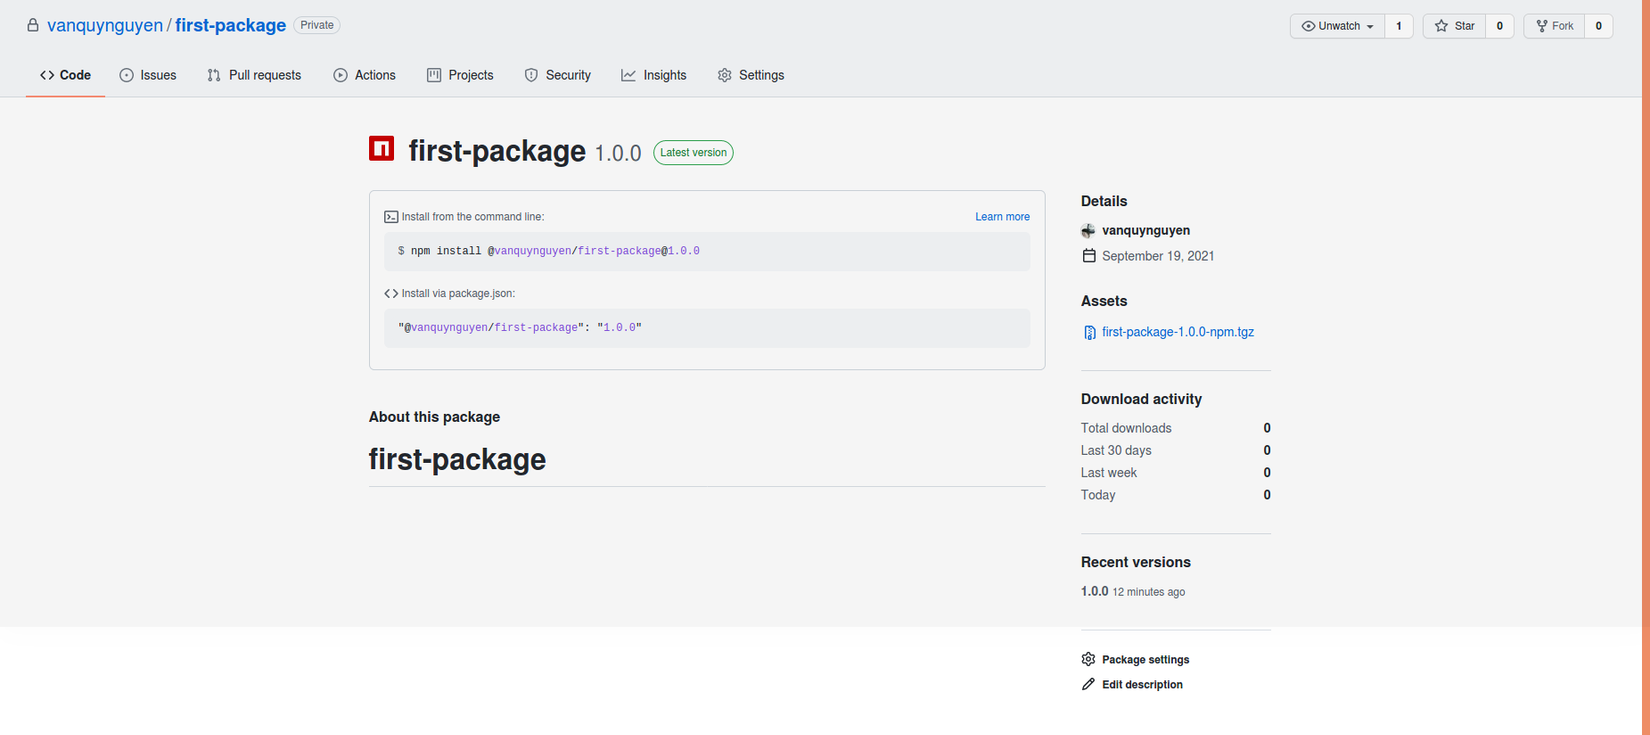The width and height of the screenshot is (1650, 735).
Task: Open the vanquynguyen owner link in header
Action: coord(104,25)
